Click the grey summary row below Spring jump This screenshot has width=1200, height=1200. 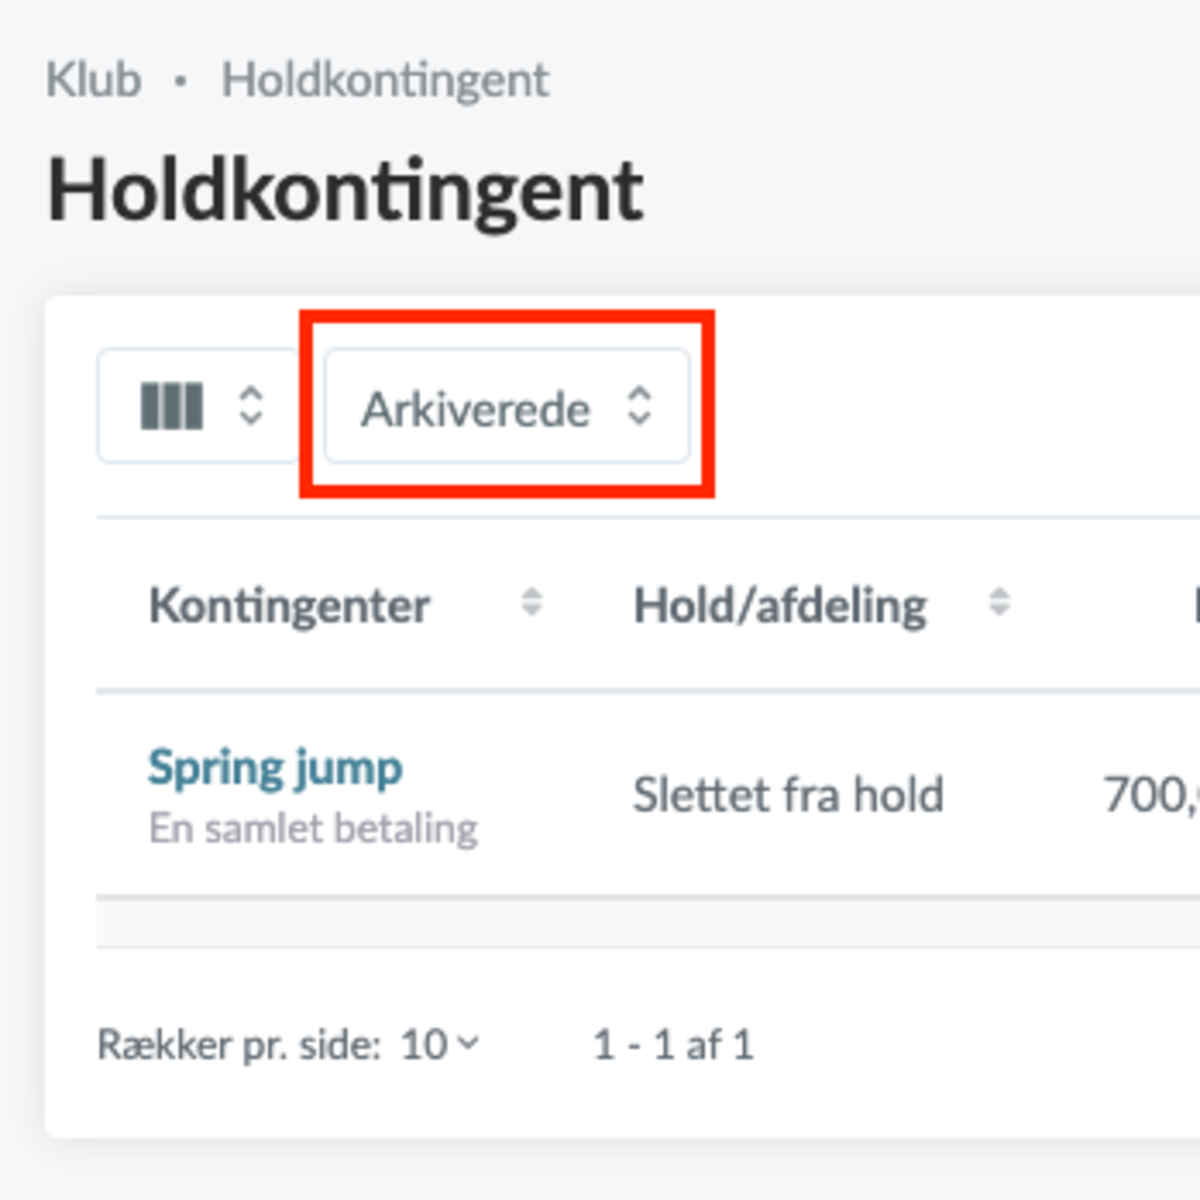tap(648, 922)
